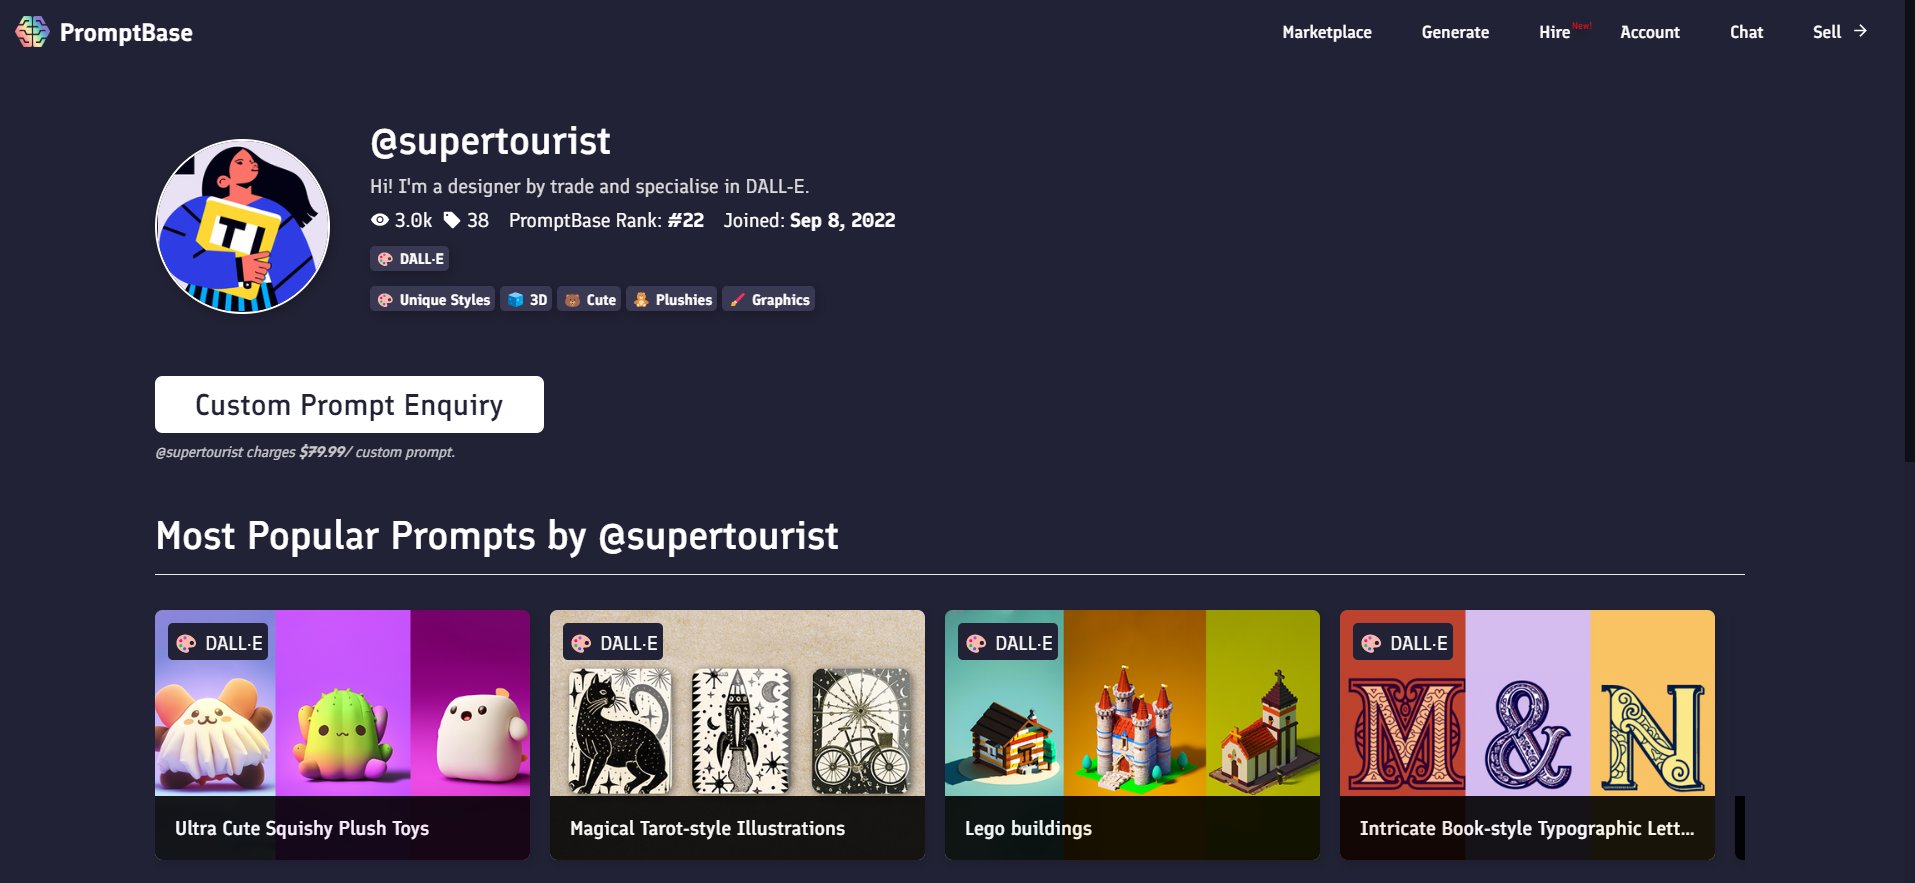The width and height of the screenshot is (1915, 883).
Task: Click the arrow icon next to Sell
Action: tap(1860, 31)
